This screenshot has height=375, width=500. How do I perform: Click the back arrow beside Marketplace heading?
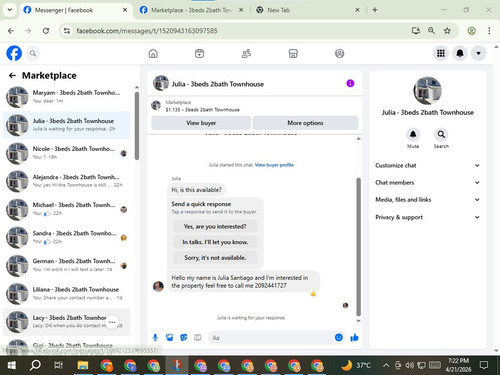[12, 76]
